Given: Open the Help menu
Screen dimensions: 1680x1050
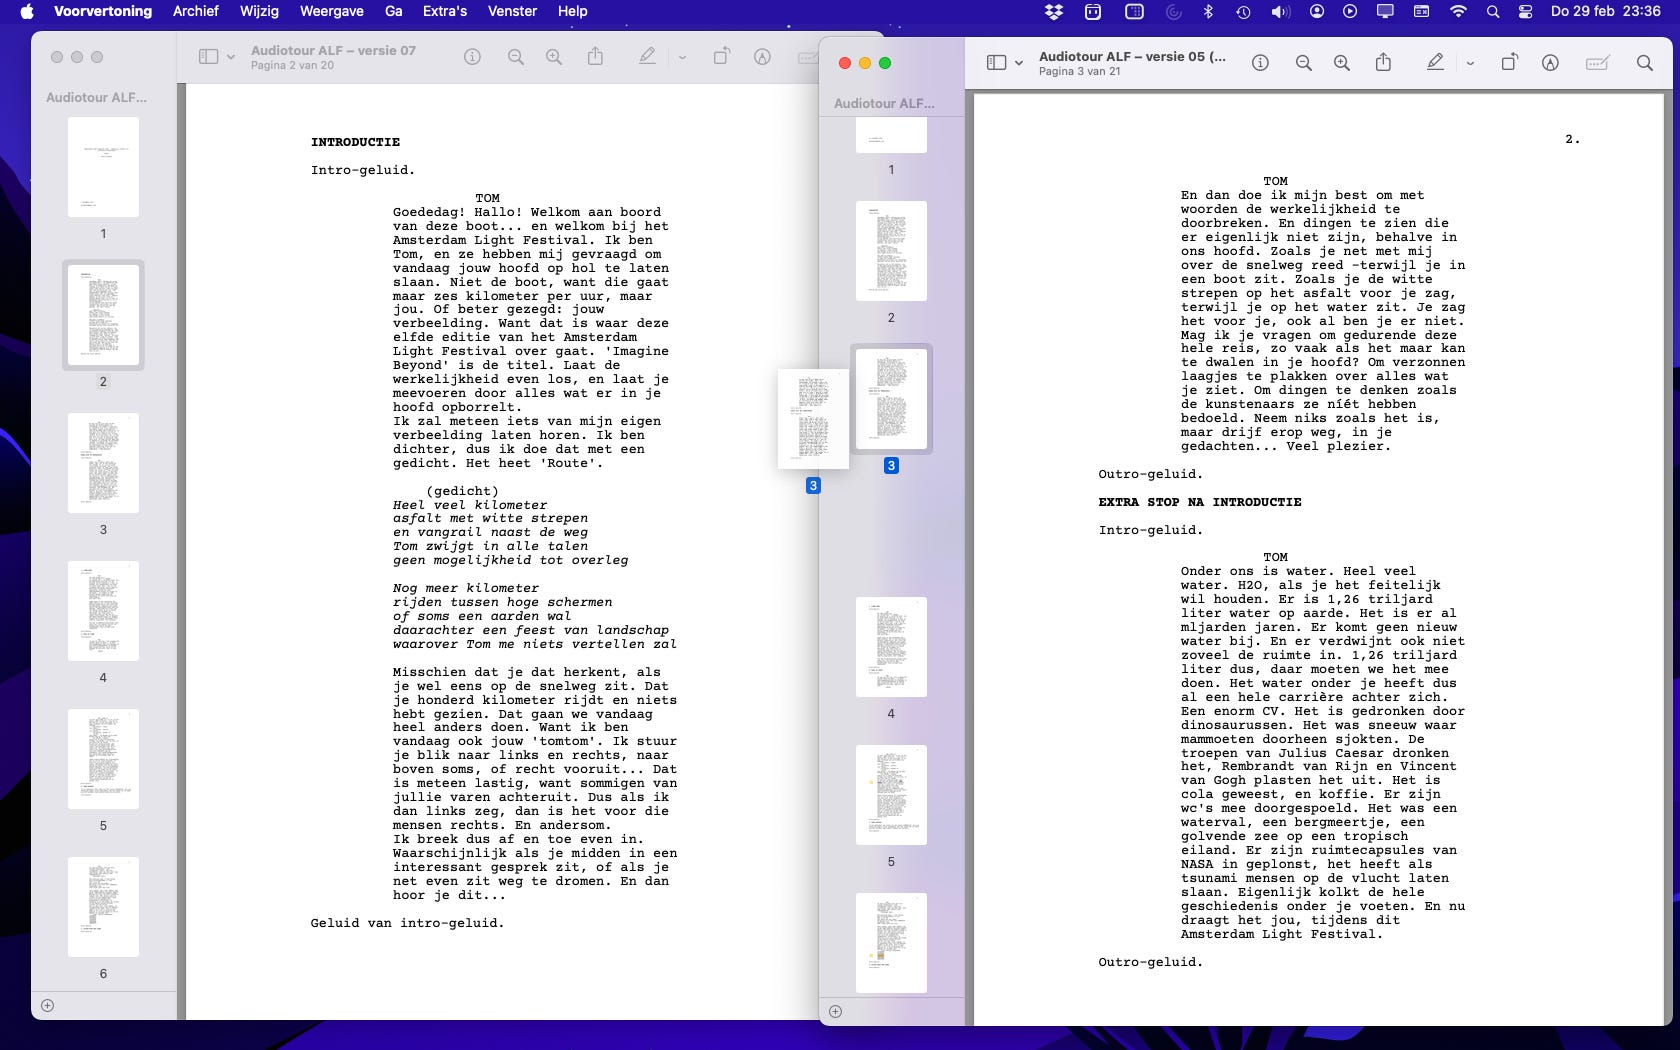Looking at the screenshot, I should [x=573, y=11].
